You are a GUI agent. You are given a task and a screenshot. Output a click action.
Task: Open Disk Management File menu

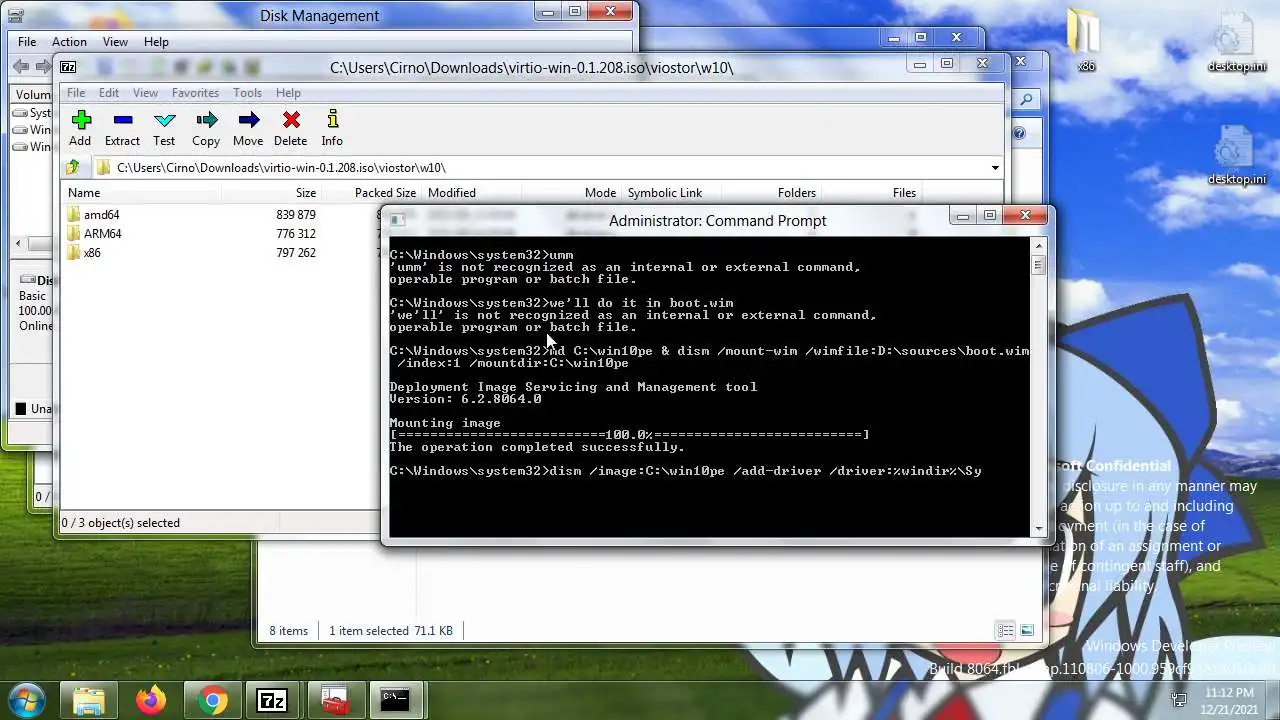[27, 42]
